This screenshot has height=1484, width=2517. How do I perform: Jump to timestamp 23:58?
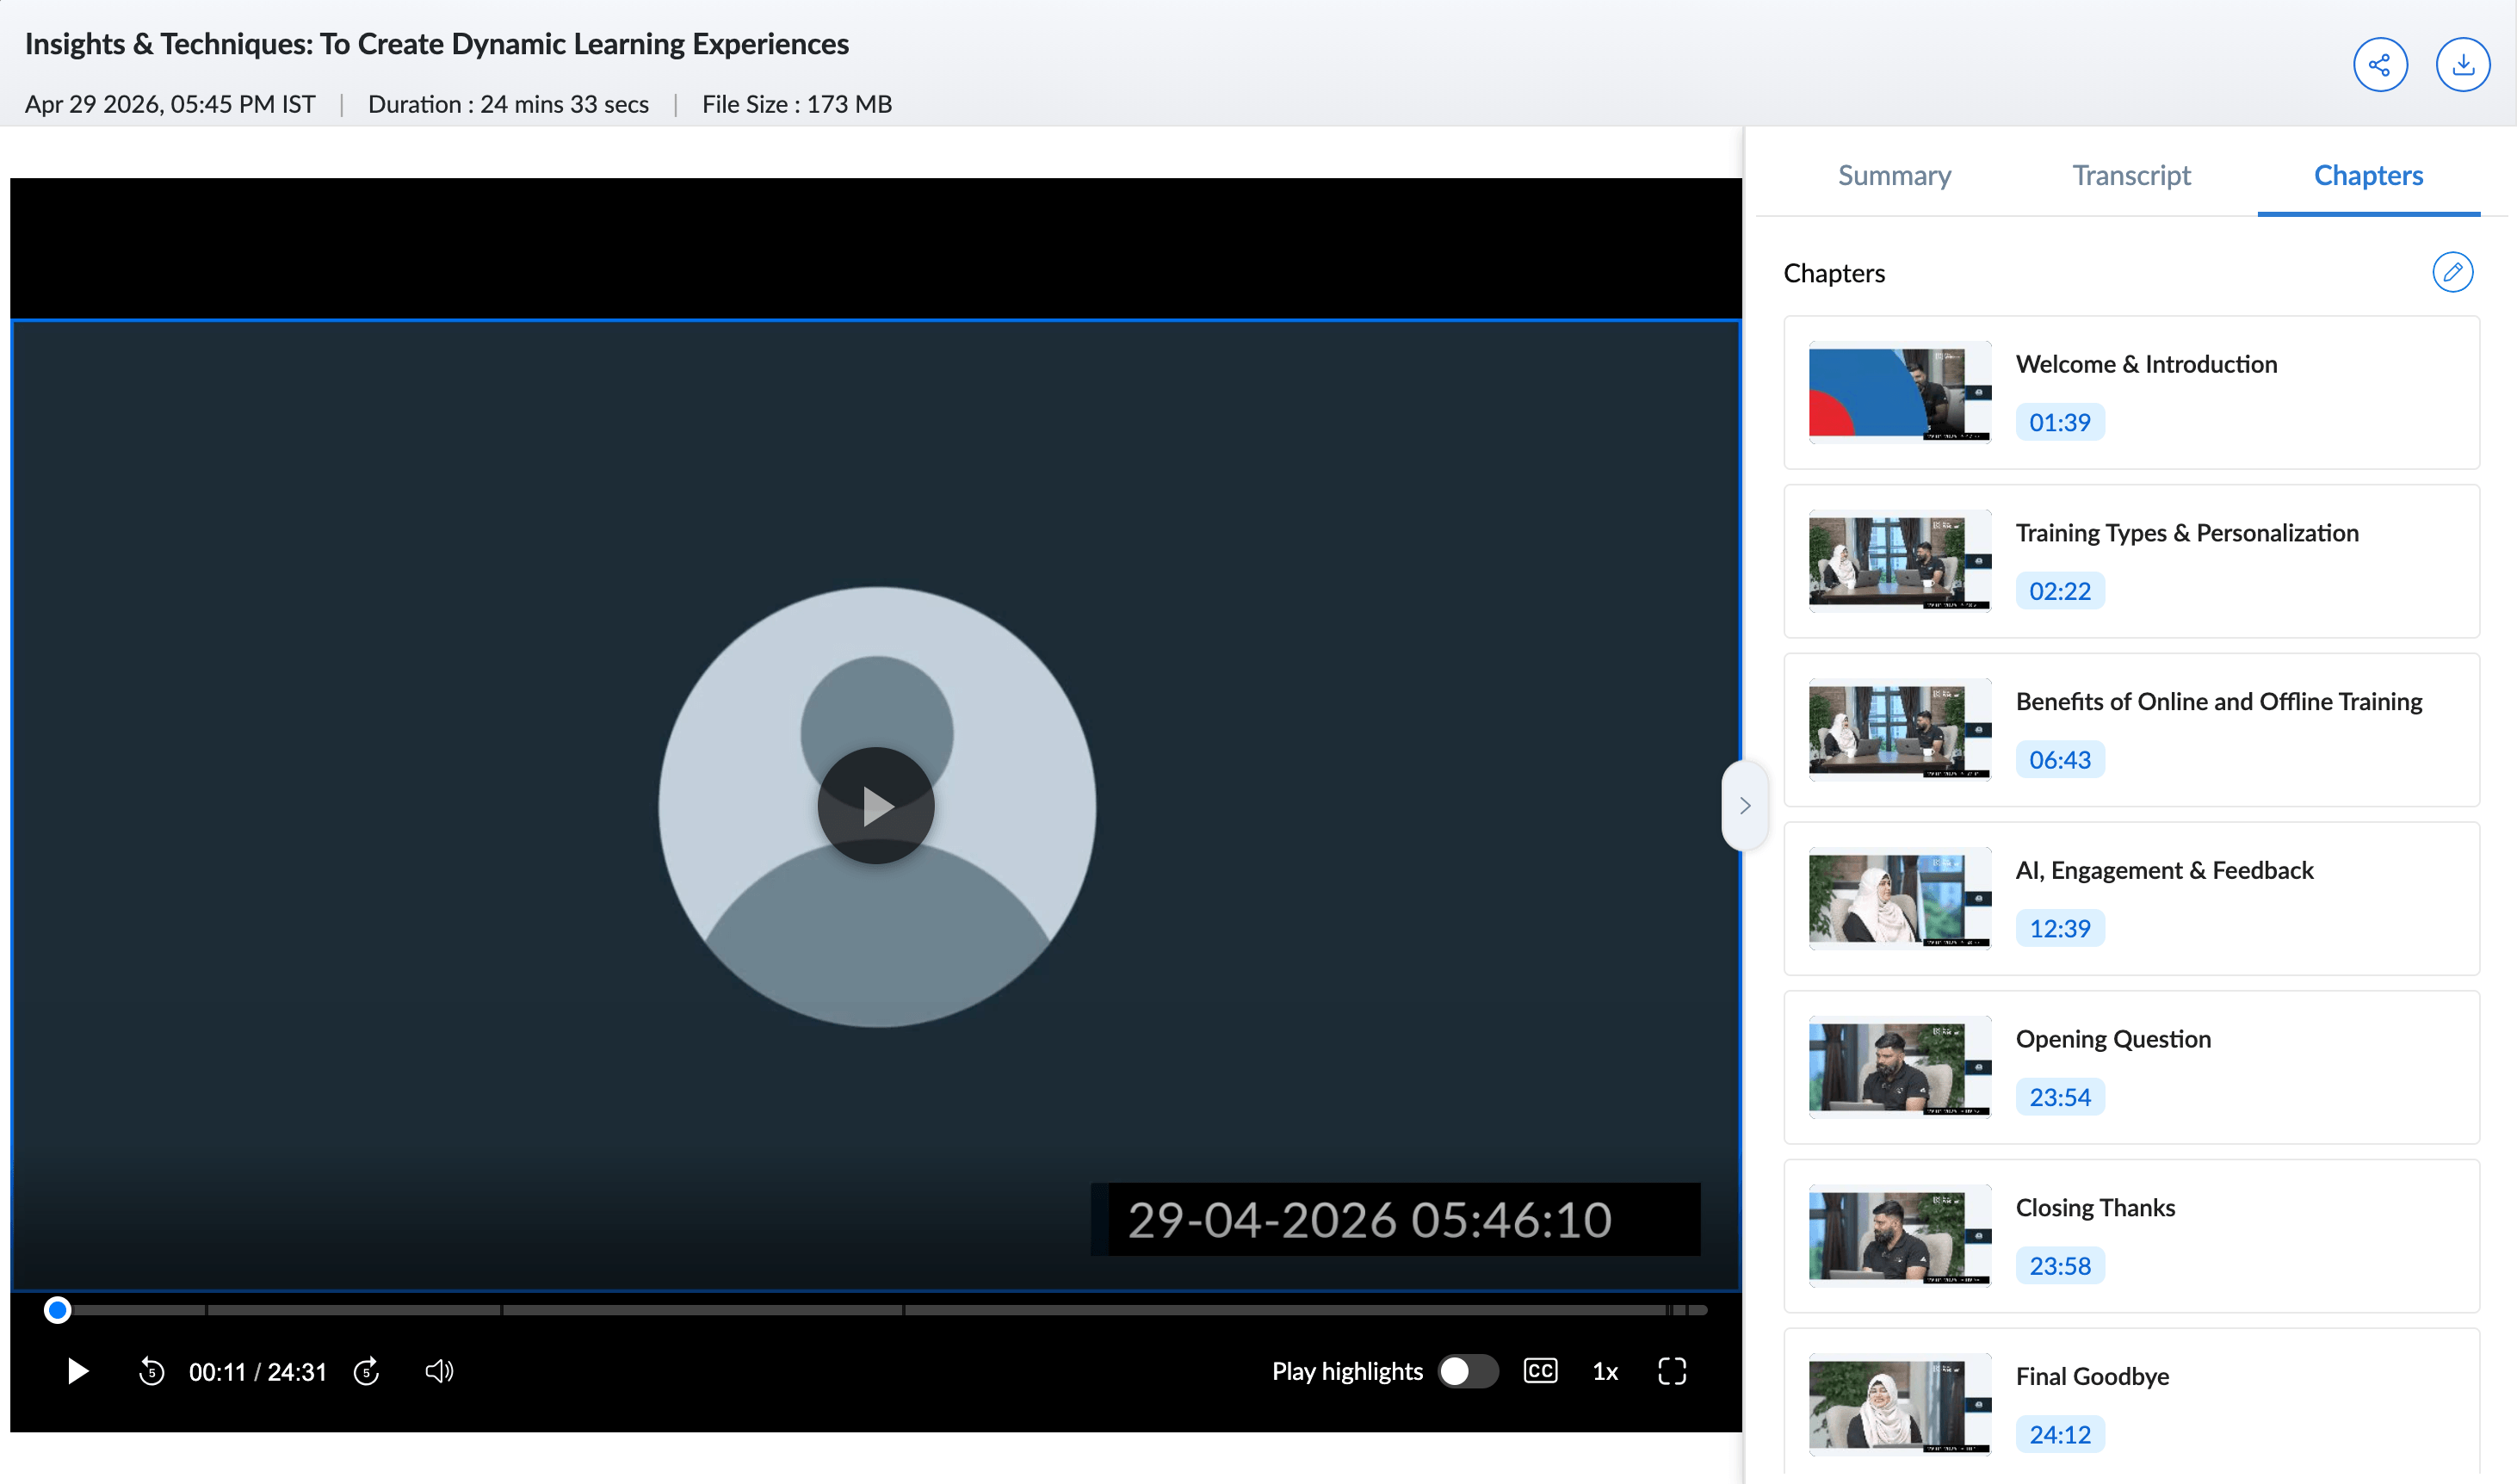coord(2059,1266)
